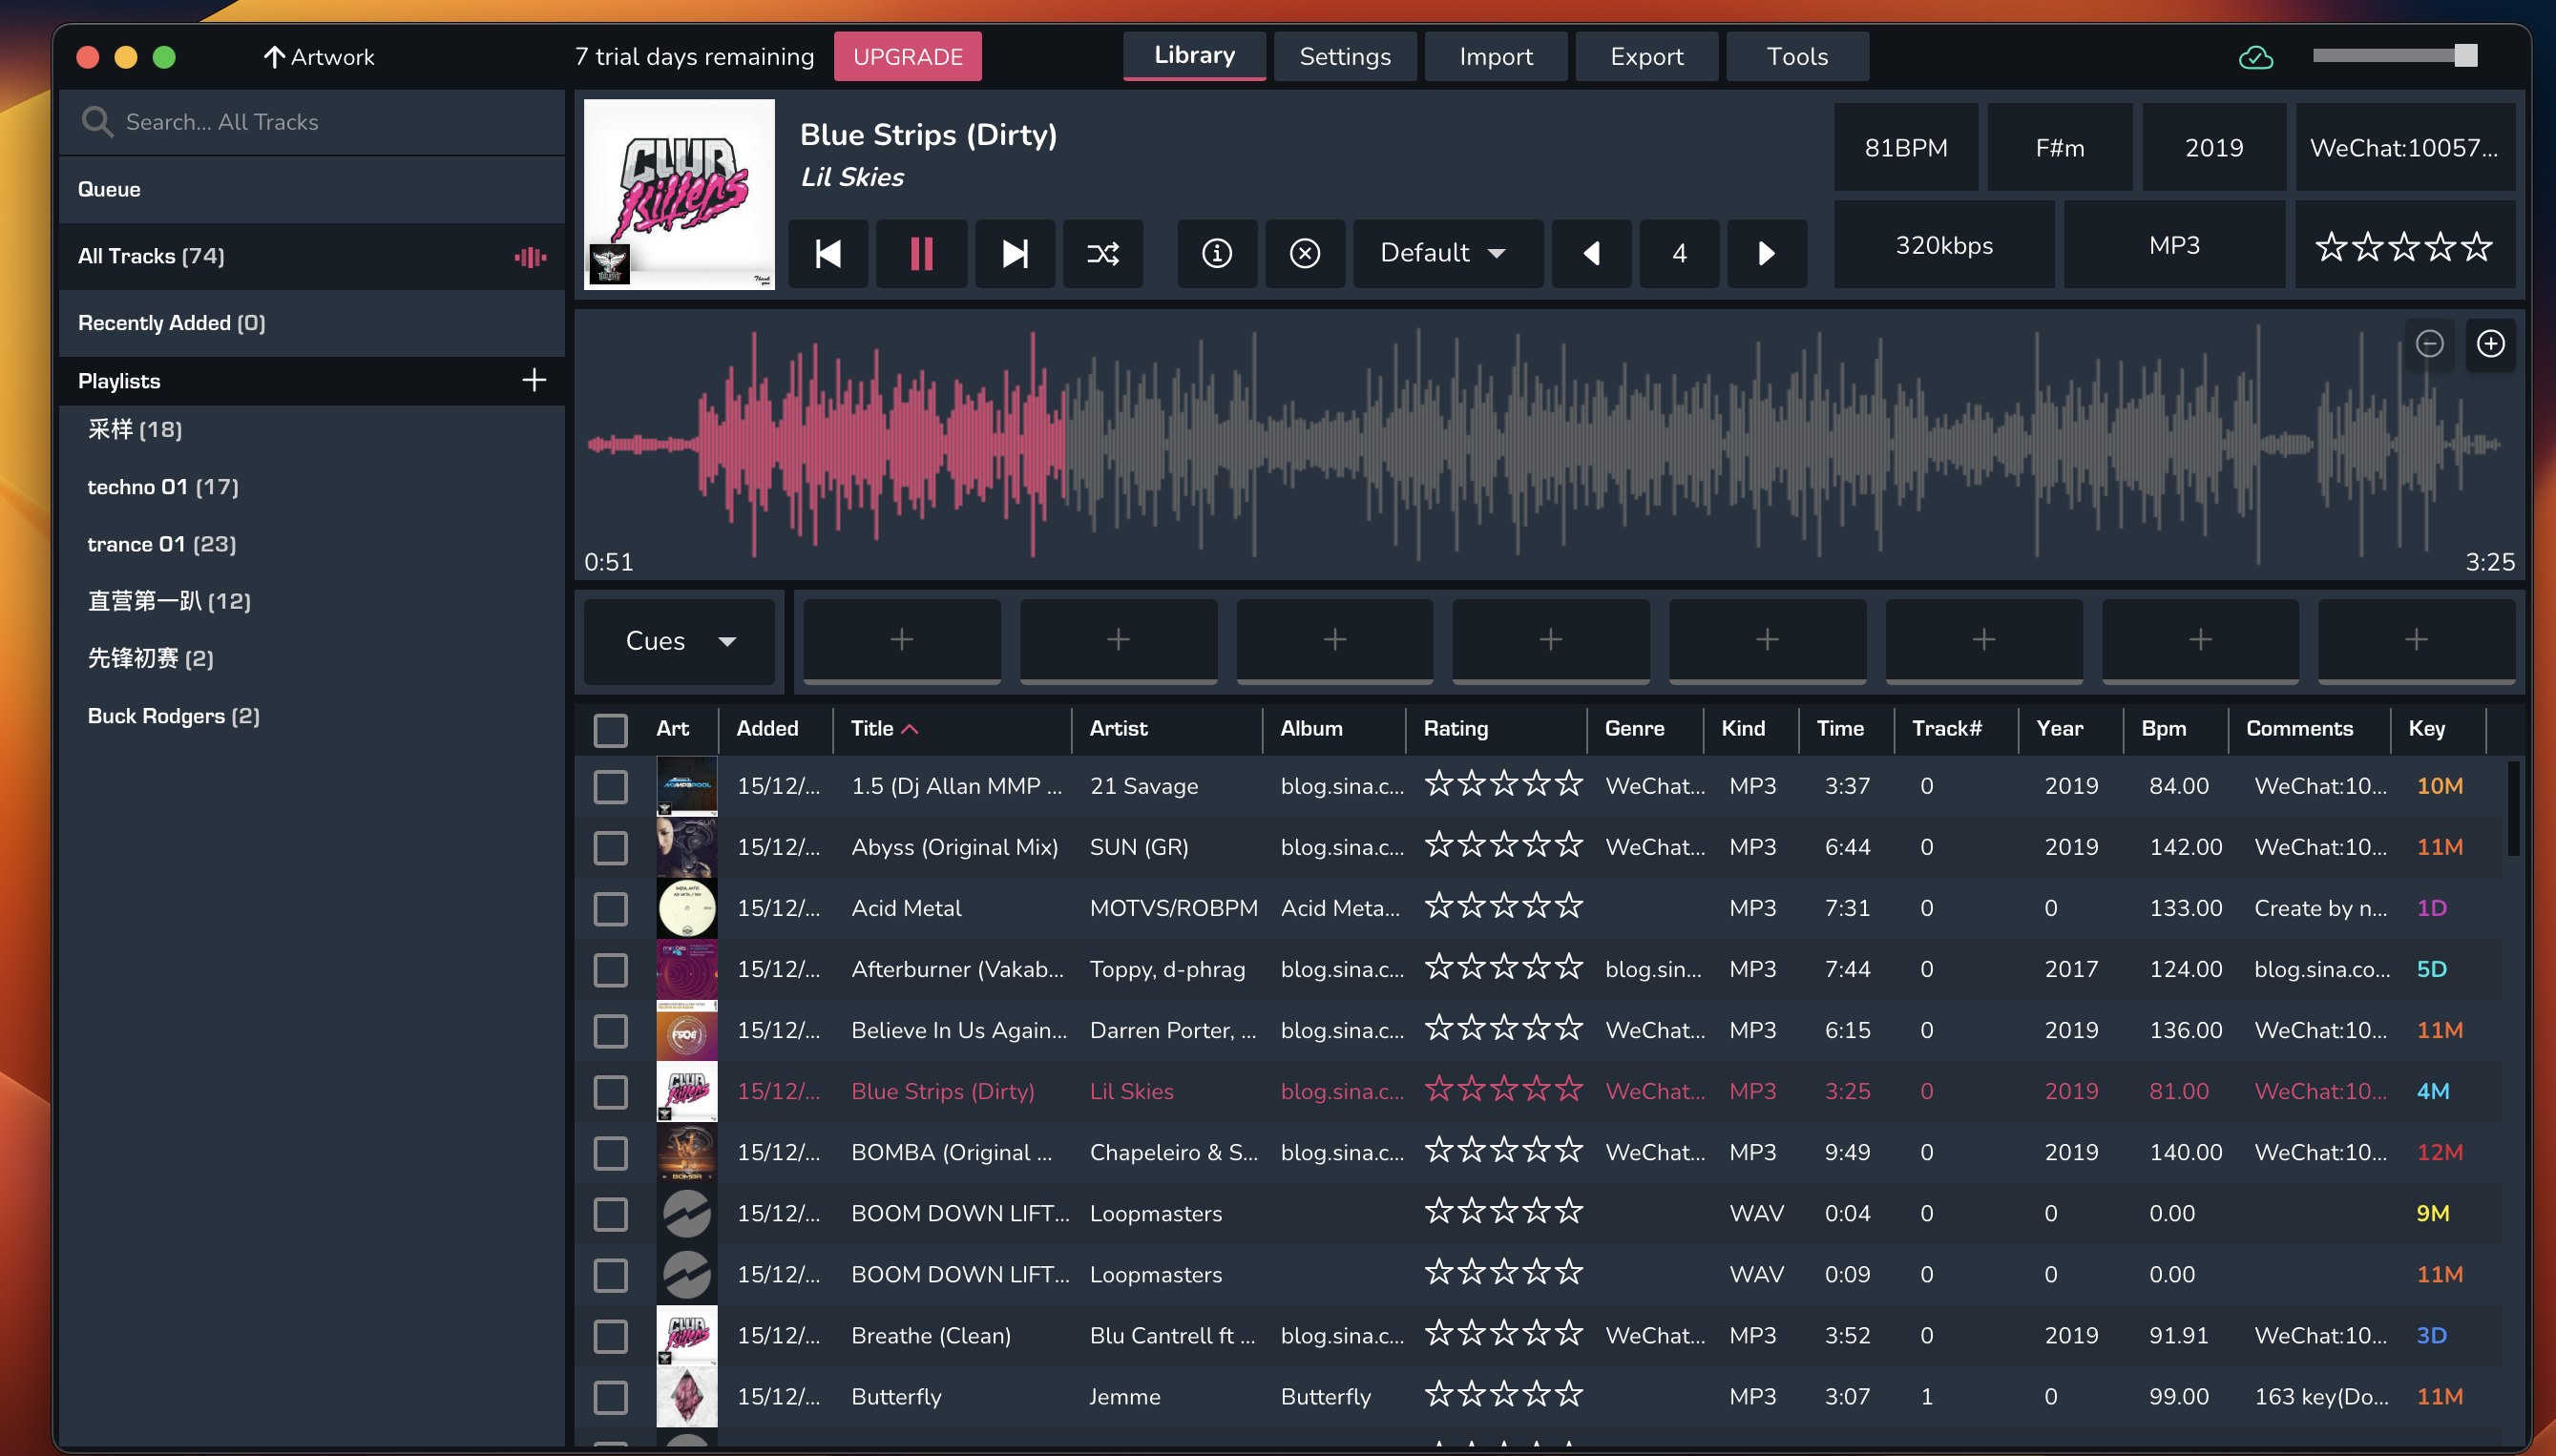This screenshot has width=2556, height=1456.
Task: Click the Up arrow next to Artwork
Action: pyautogui.click(x=274, y=57)
